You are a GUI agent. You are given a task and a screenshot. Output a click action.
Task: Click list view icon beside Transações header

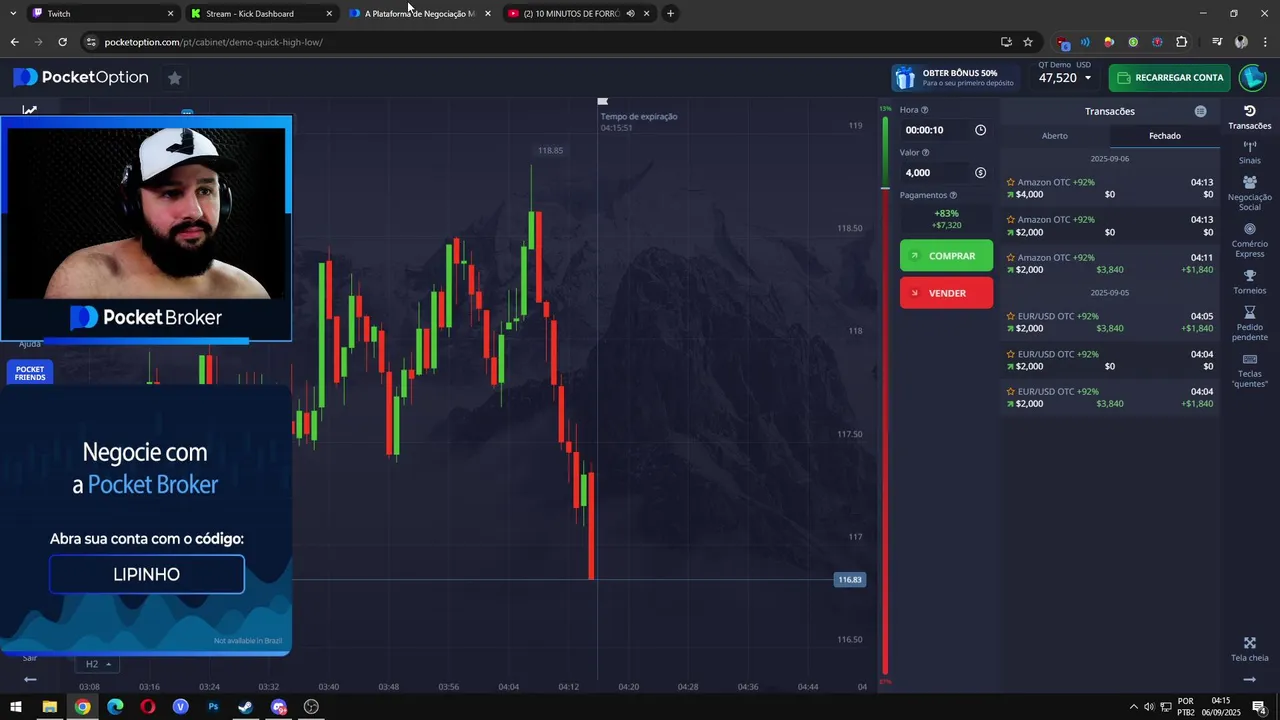(1200, 111)
